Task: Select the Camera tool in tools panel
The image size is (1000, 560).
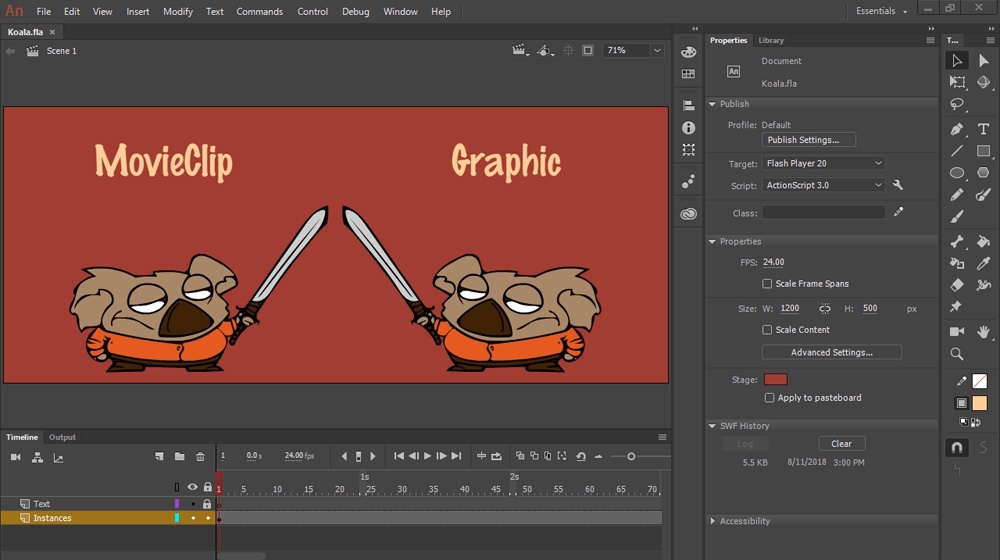Action: tap(957, 332)
